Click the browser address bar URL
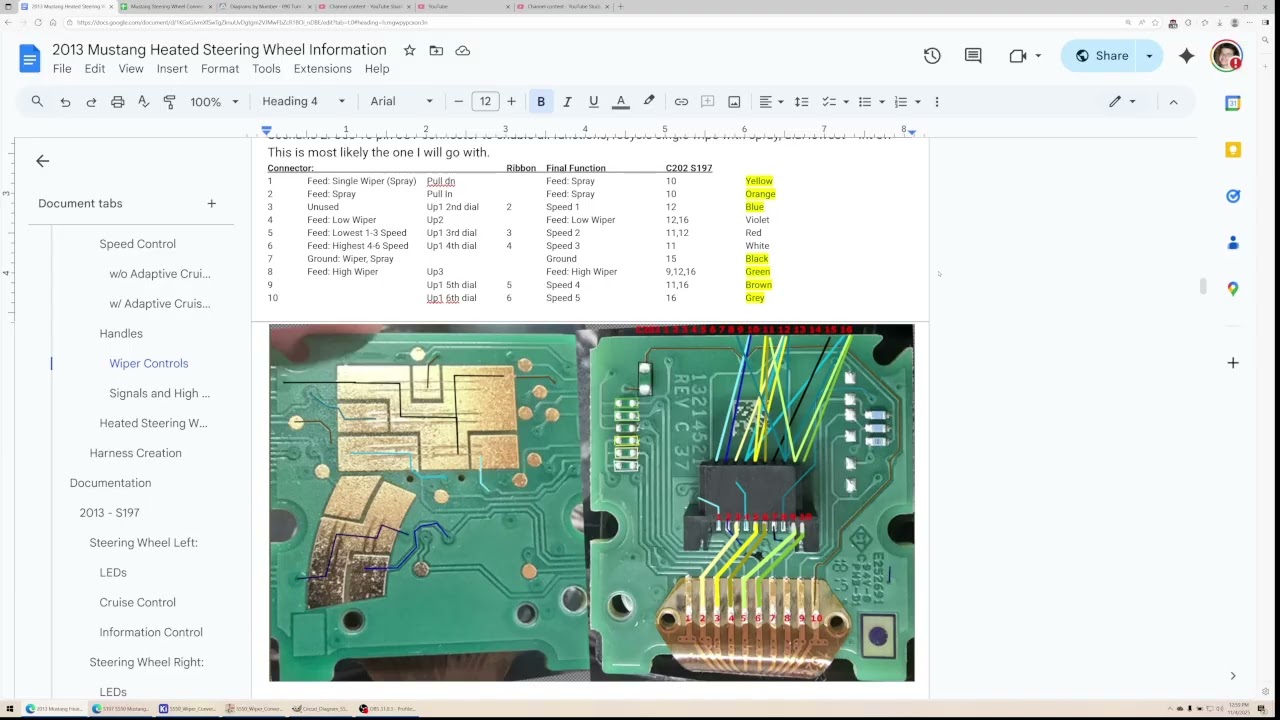The width and height of the screenshot is (1280, 720). point(252,22)
